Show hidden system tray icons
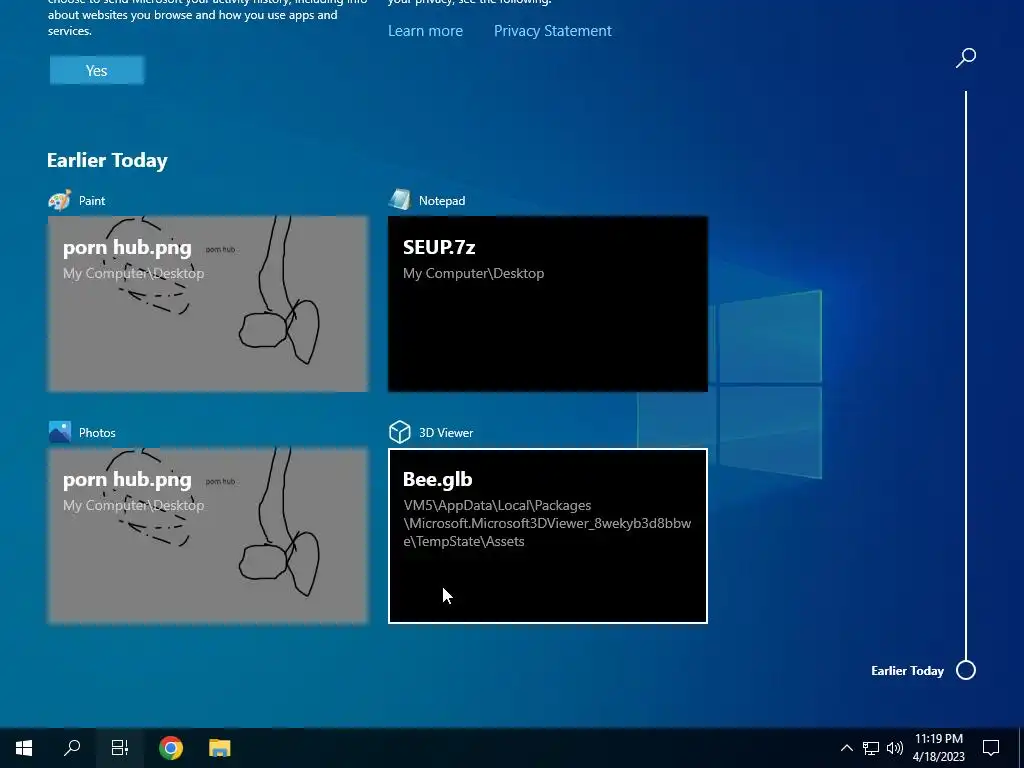The image size is (1024, 768). click(x=846, y=748)
